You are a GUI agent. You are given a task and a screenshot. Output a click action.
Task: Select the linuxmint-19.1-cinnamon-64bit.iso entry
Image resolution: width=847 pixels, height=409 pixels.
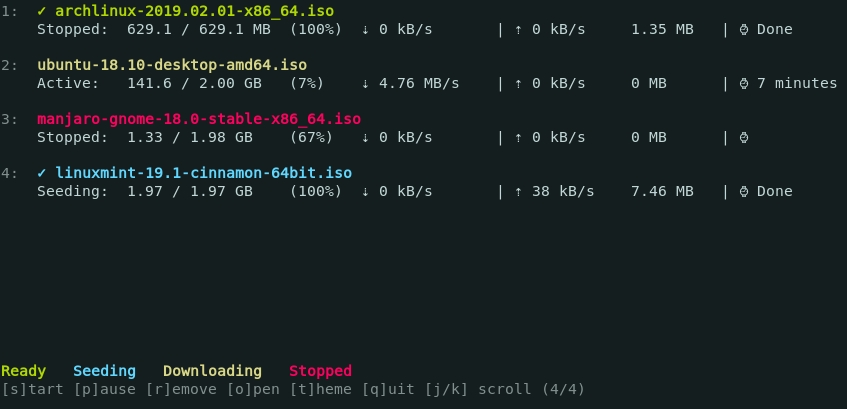(x=204, y=173)
